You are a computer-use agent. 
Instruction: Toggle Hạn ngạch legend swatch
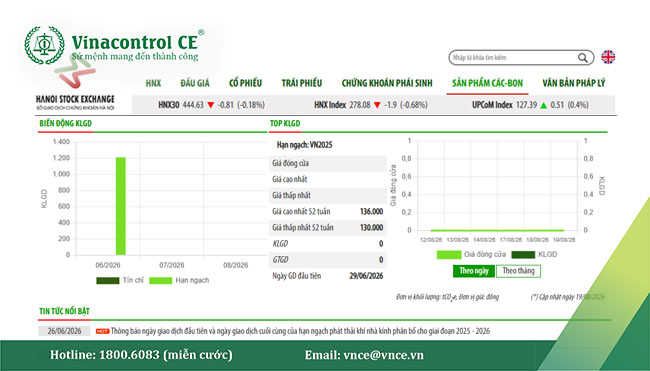pos(160,281)
